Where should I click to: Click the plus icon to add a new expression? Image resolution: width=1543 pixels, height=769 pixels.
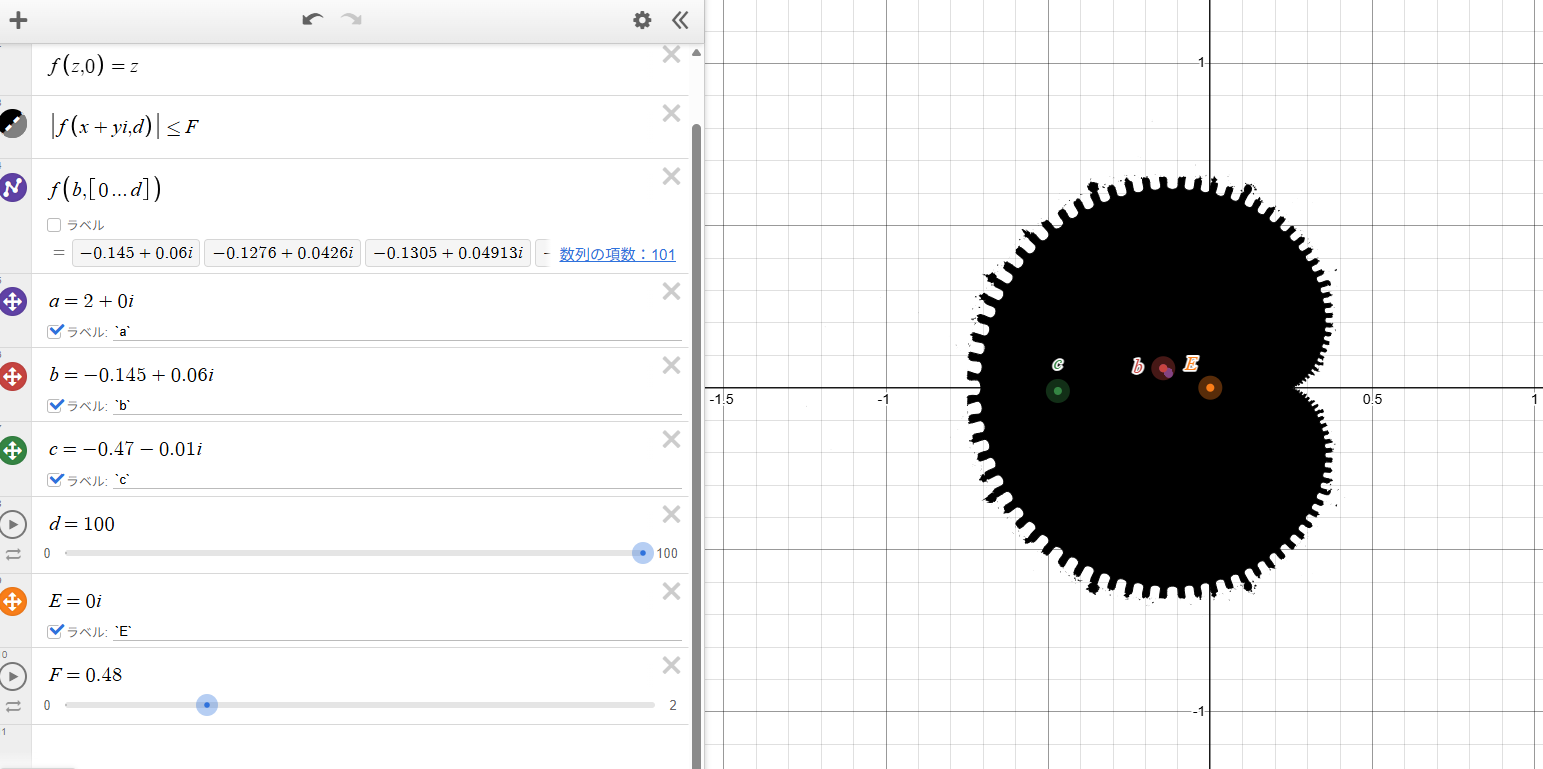tap(18, 20)
